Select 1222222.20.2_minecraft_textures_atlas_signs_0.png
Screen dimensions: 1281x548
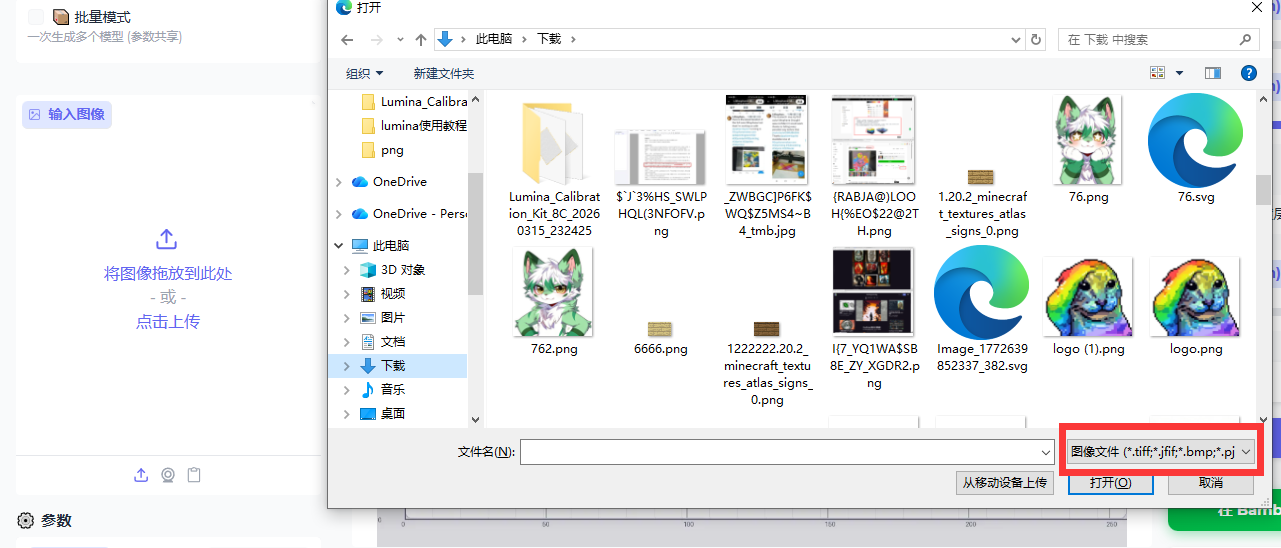tap(766, 363)
